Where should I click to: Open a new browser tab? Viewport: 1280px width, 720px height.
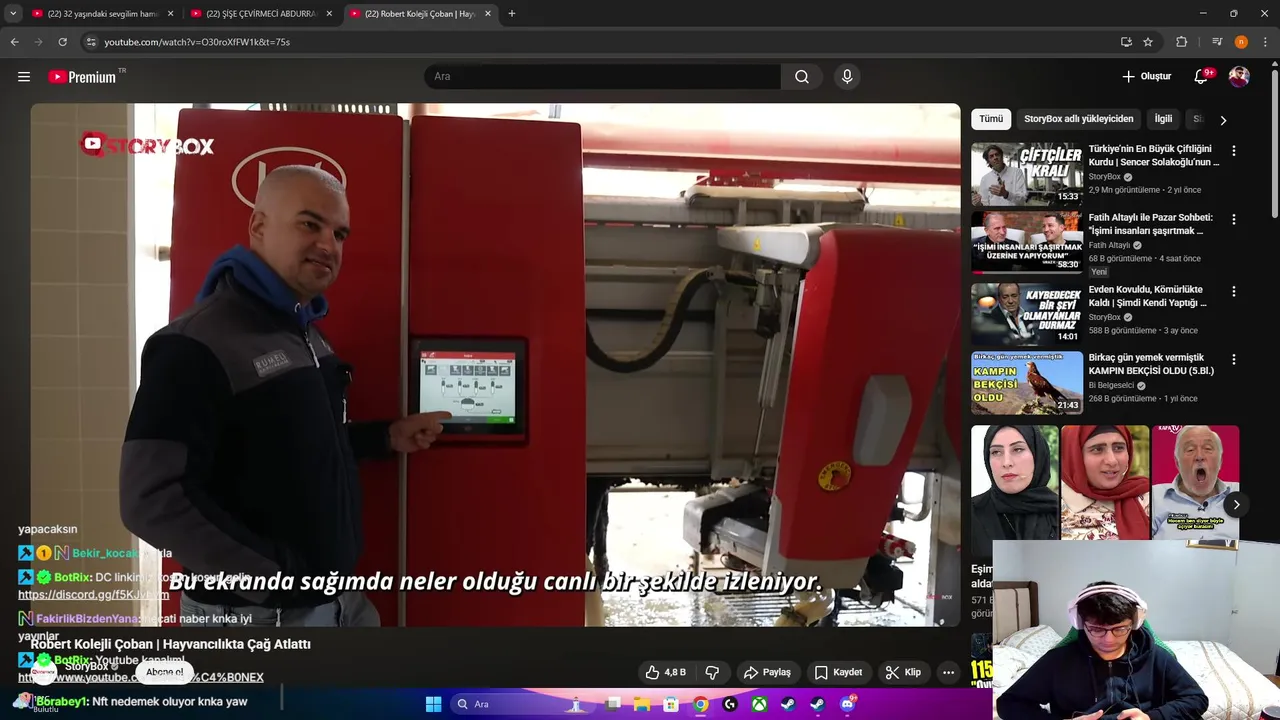(511, 14)
